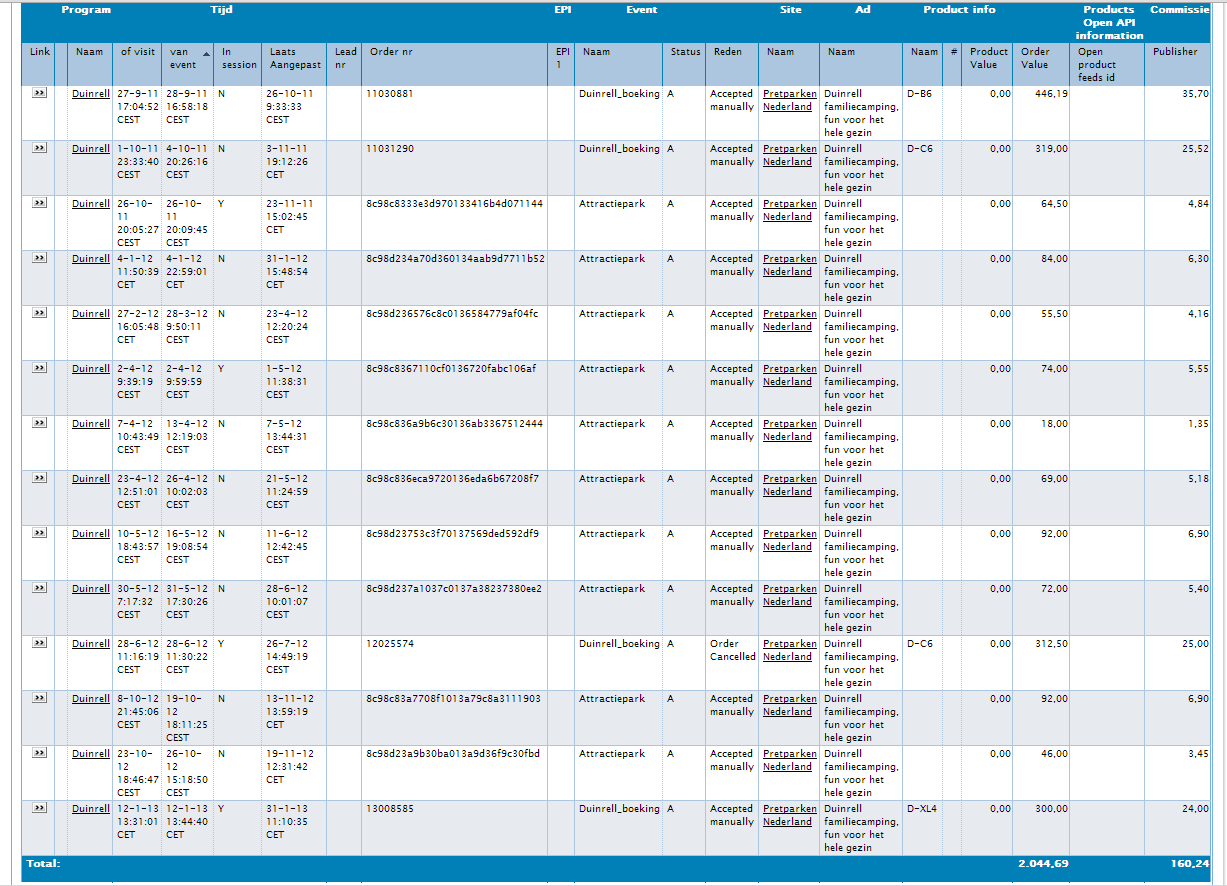Screen dimensions: 1227x886
Task: Open Duinrell program link for order 11030881
Action: click(x=90, y=94)
